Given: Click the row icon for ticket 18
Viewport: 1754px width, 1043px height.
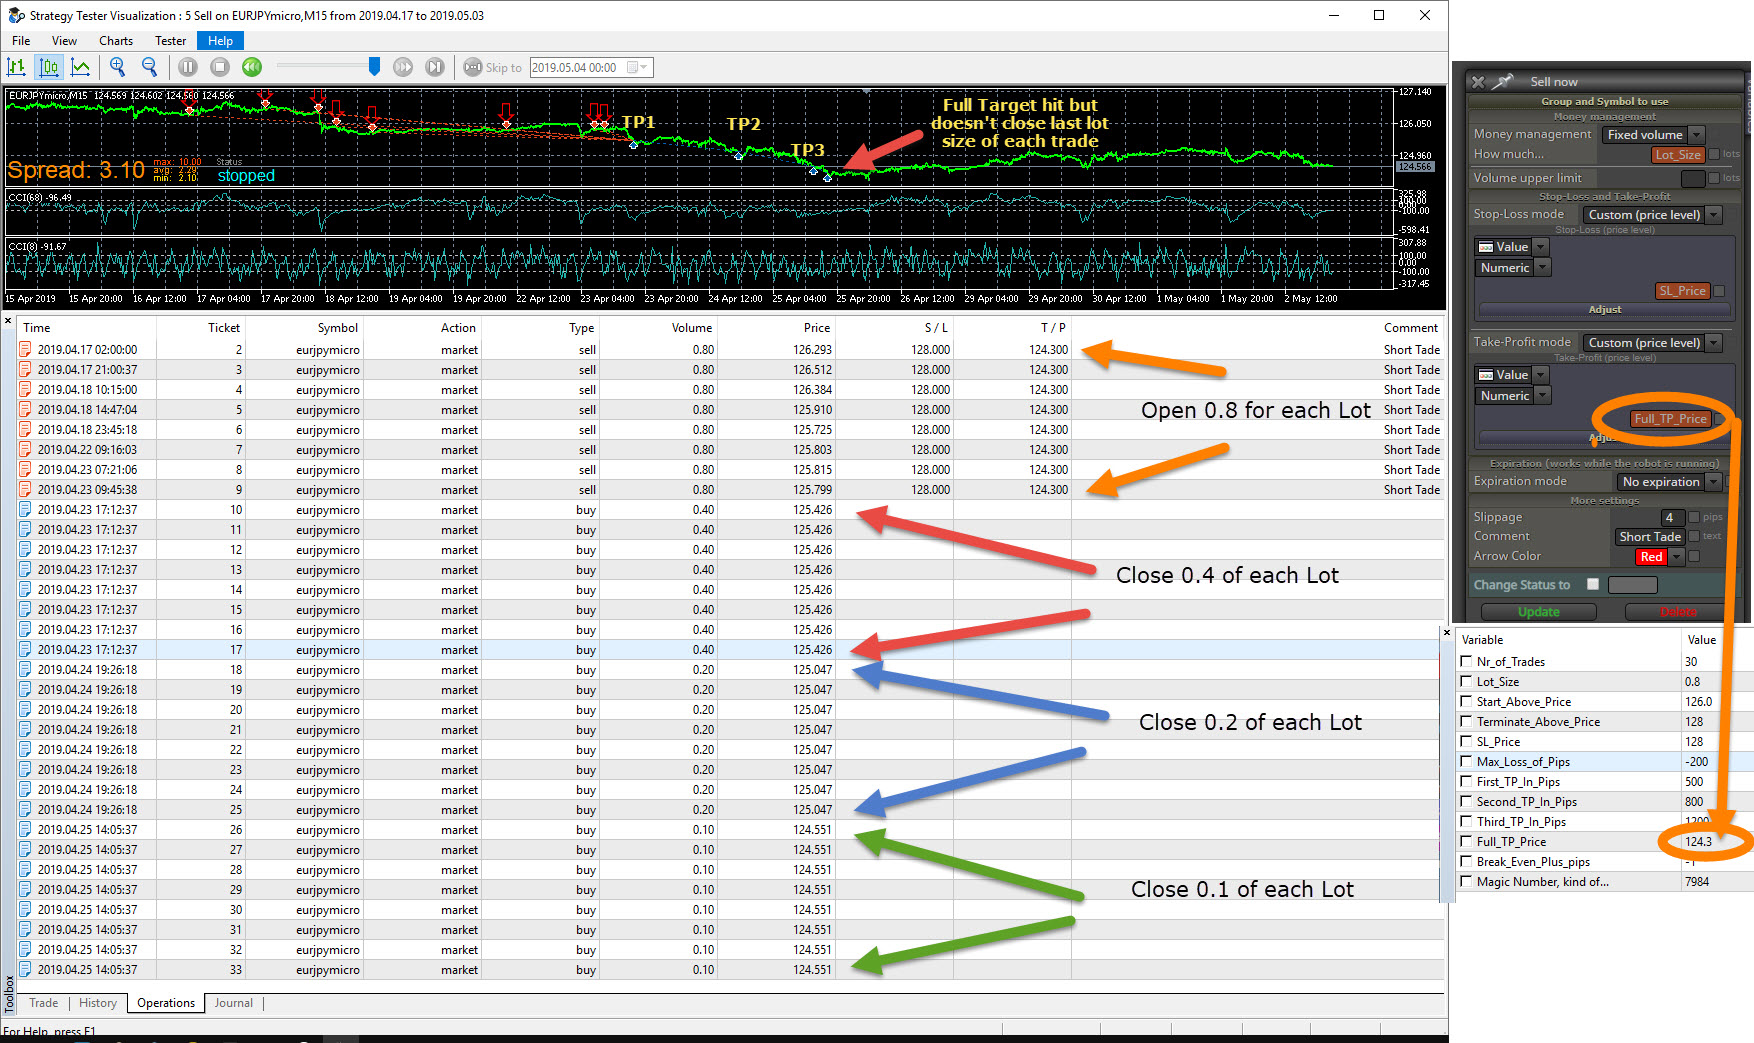Looking at the screenshot, I should tap(26, 670).
